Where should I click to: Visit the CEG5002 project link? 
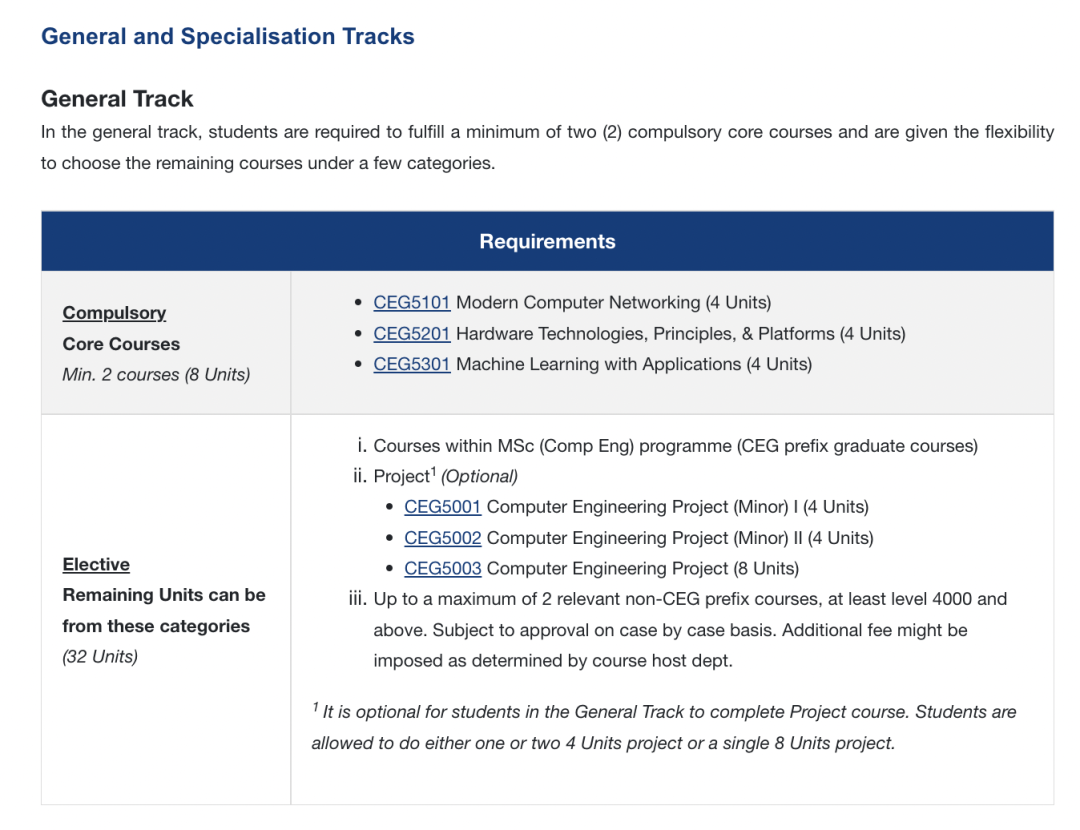(442, 537)
